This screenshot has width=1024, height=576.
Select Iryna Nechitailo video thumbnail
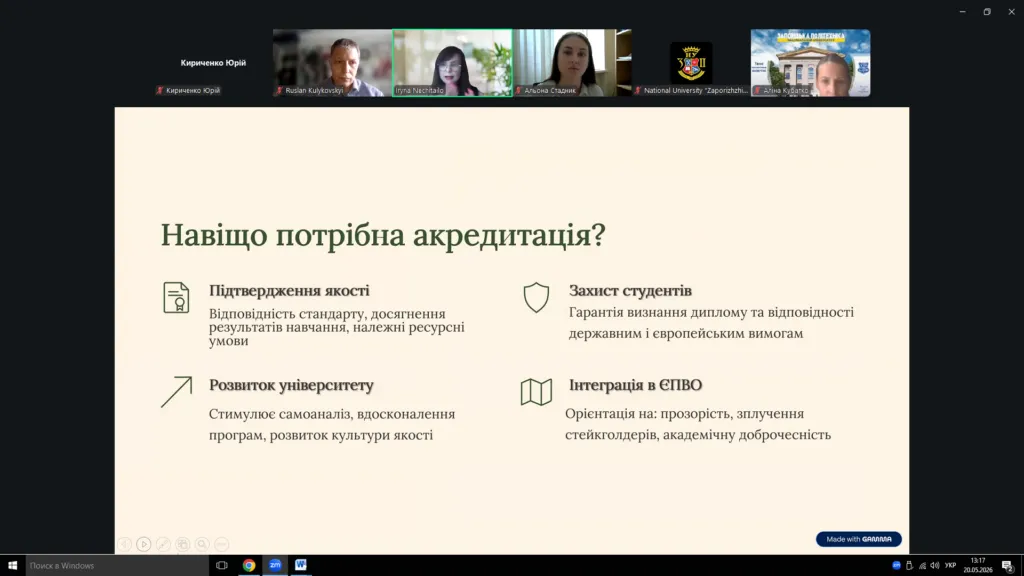point(453,63)
